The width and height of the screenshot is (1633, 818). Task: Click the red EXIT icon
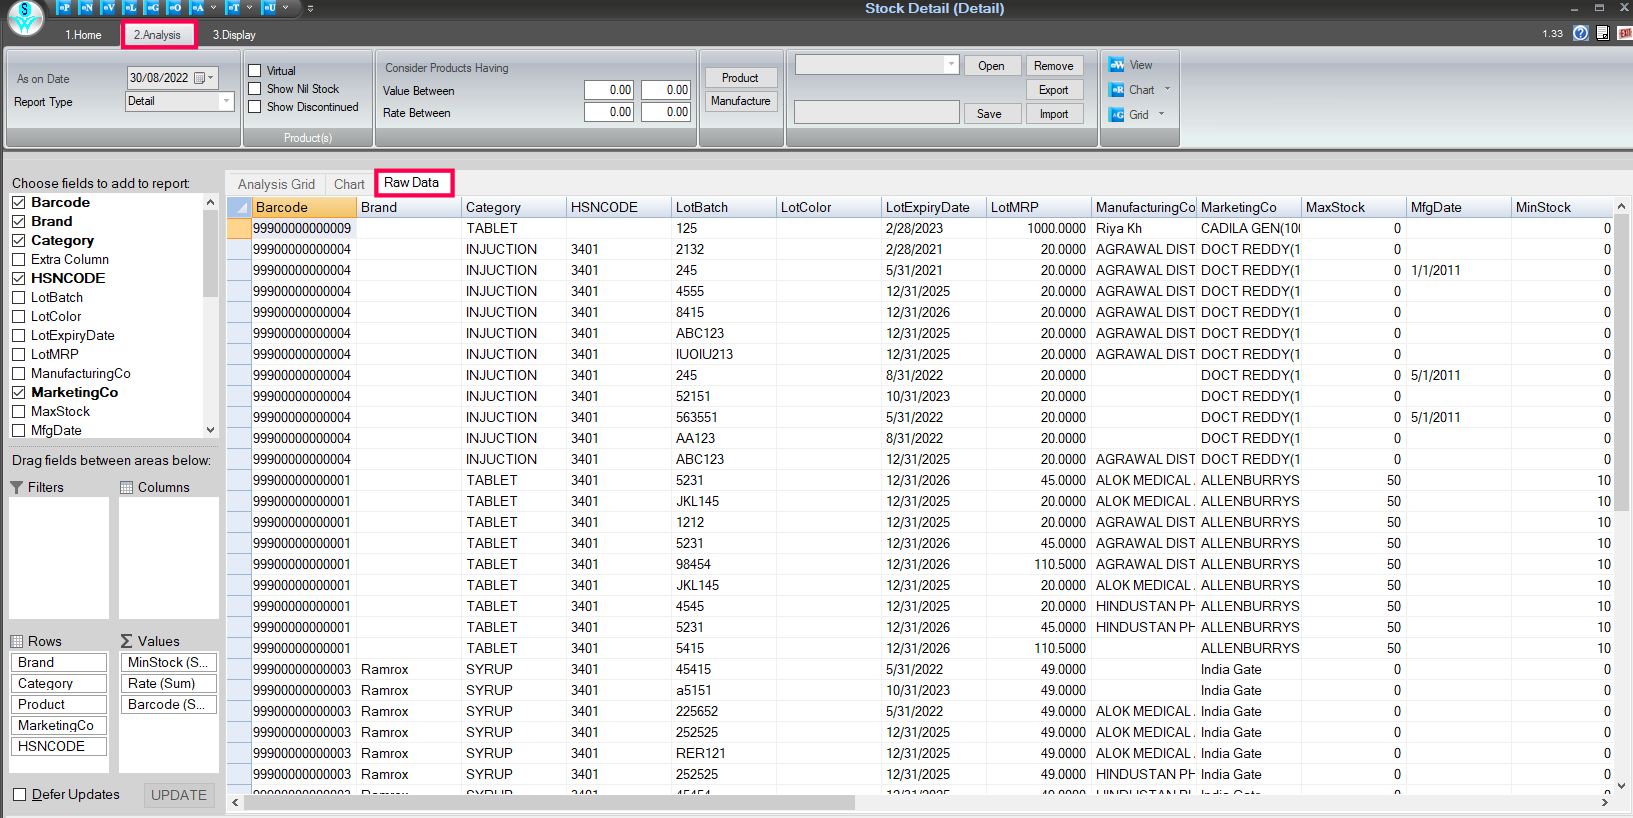[x=1625, y=33]
